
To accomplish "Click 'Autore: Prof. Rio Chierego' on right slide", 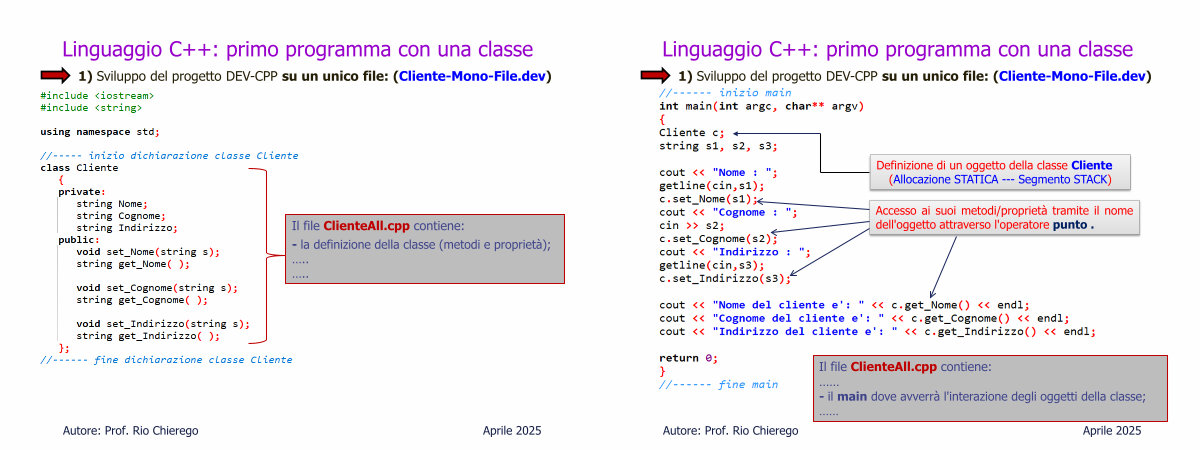I will pos(730,430).
